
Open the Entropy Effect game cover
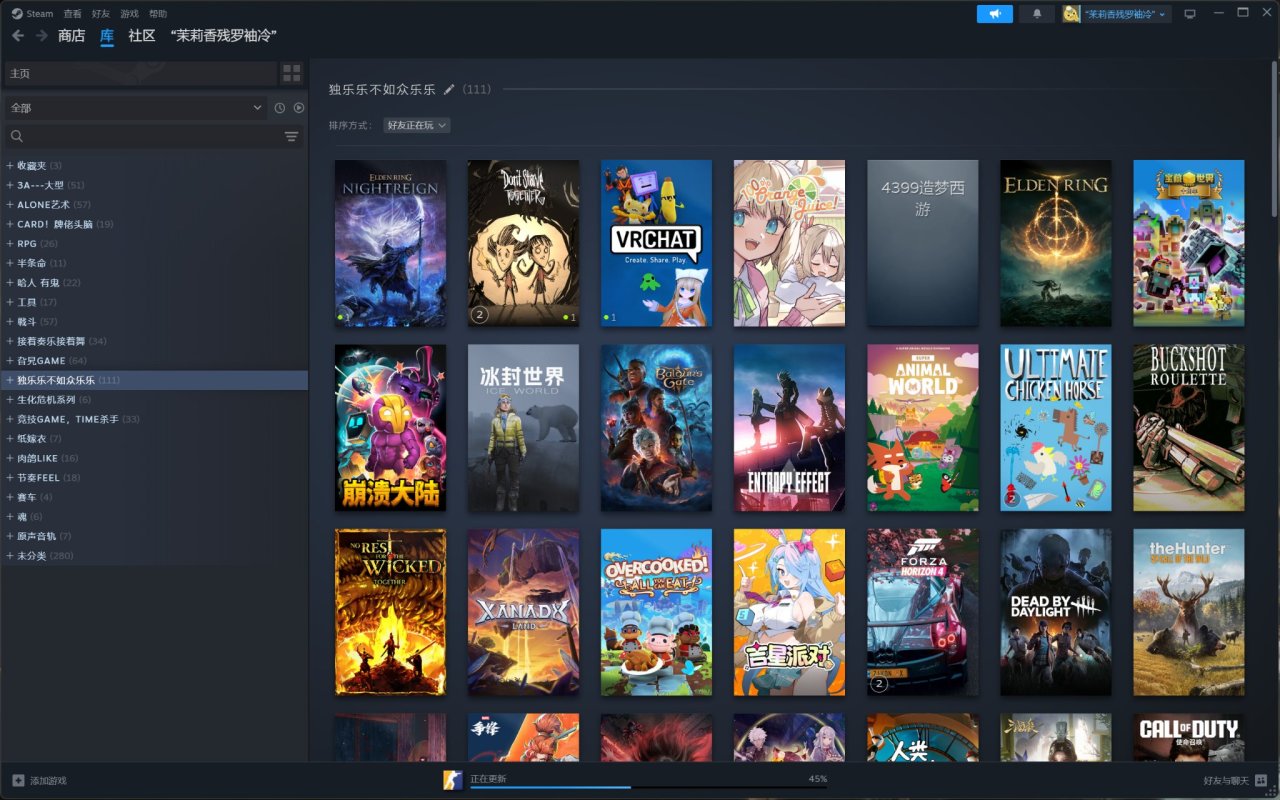coord(789,428)
